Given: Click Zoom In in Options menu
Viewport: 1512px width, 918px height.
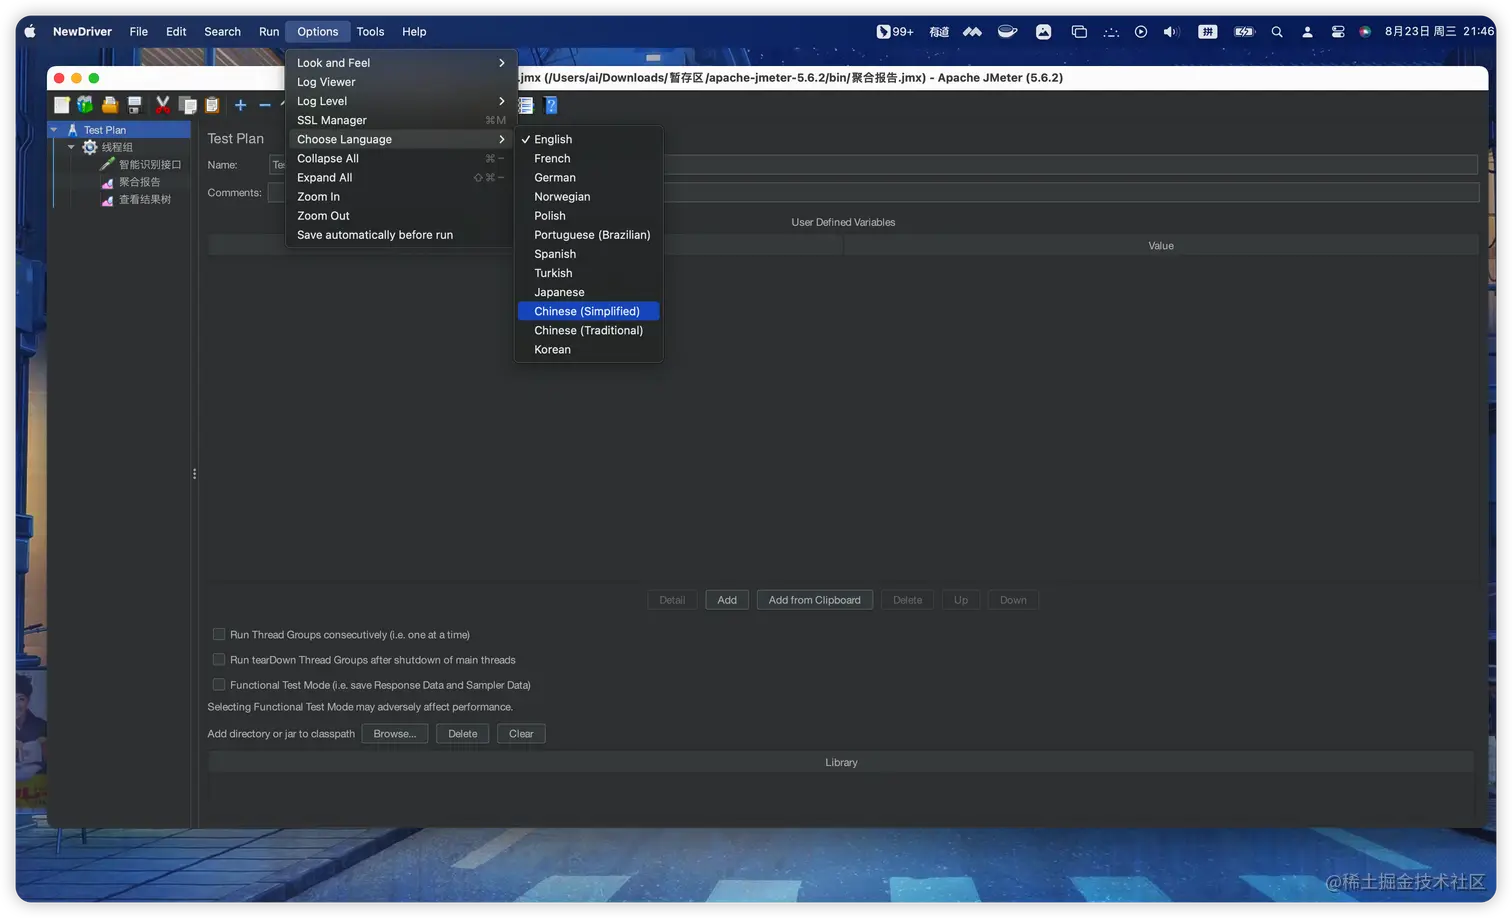Looking at the screenshot, I should pyautogui.click(x=401, y=197).
